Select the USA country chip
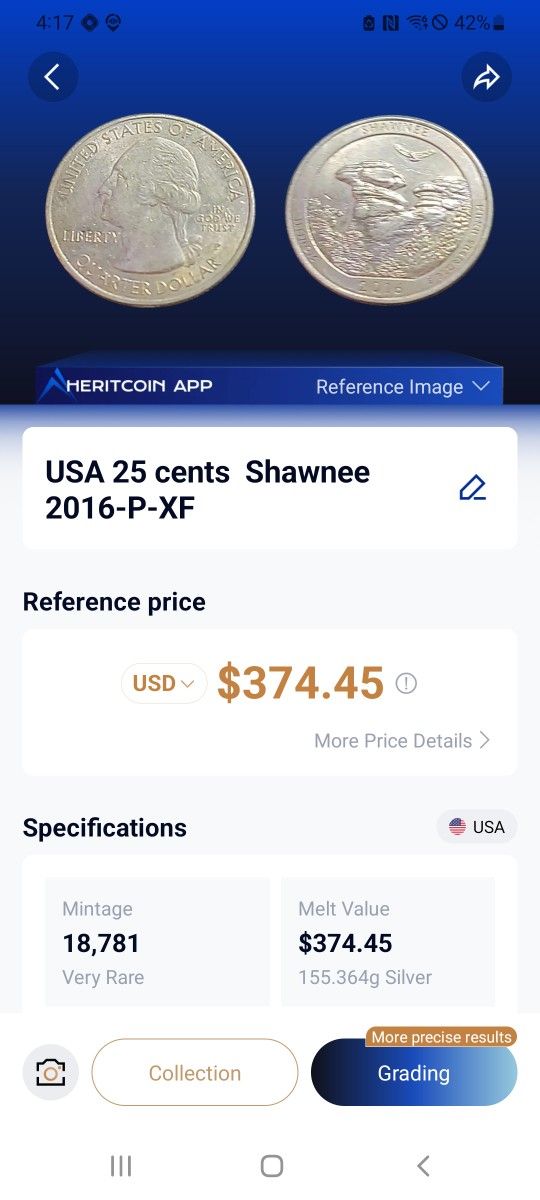The height and width of the screenshot is (1200, 540). coord(477,827)
